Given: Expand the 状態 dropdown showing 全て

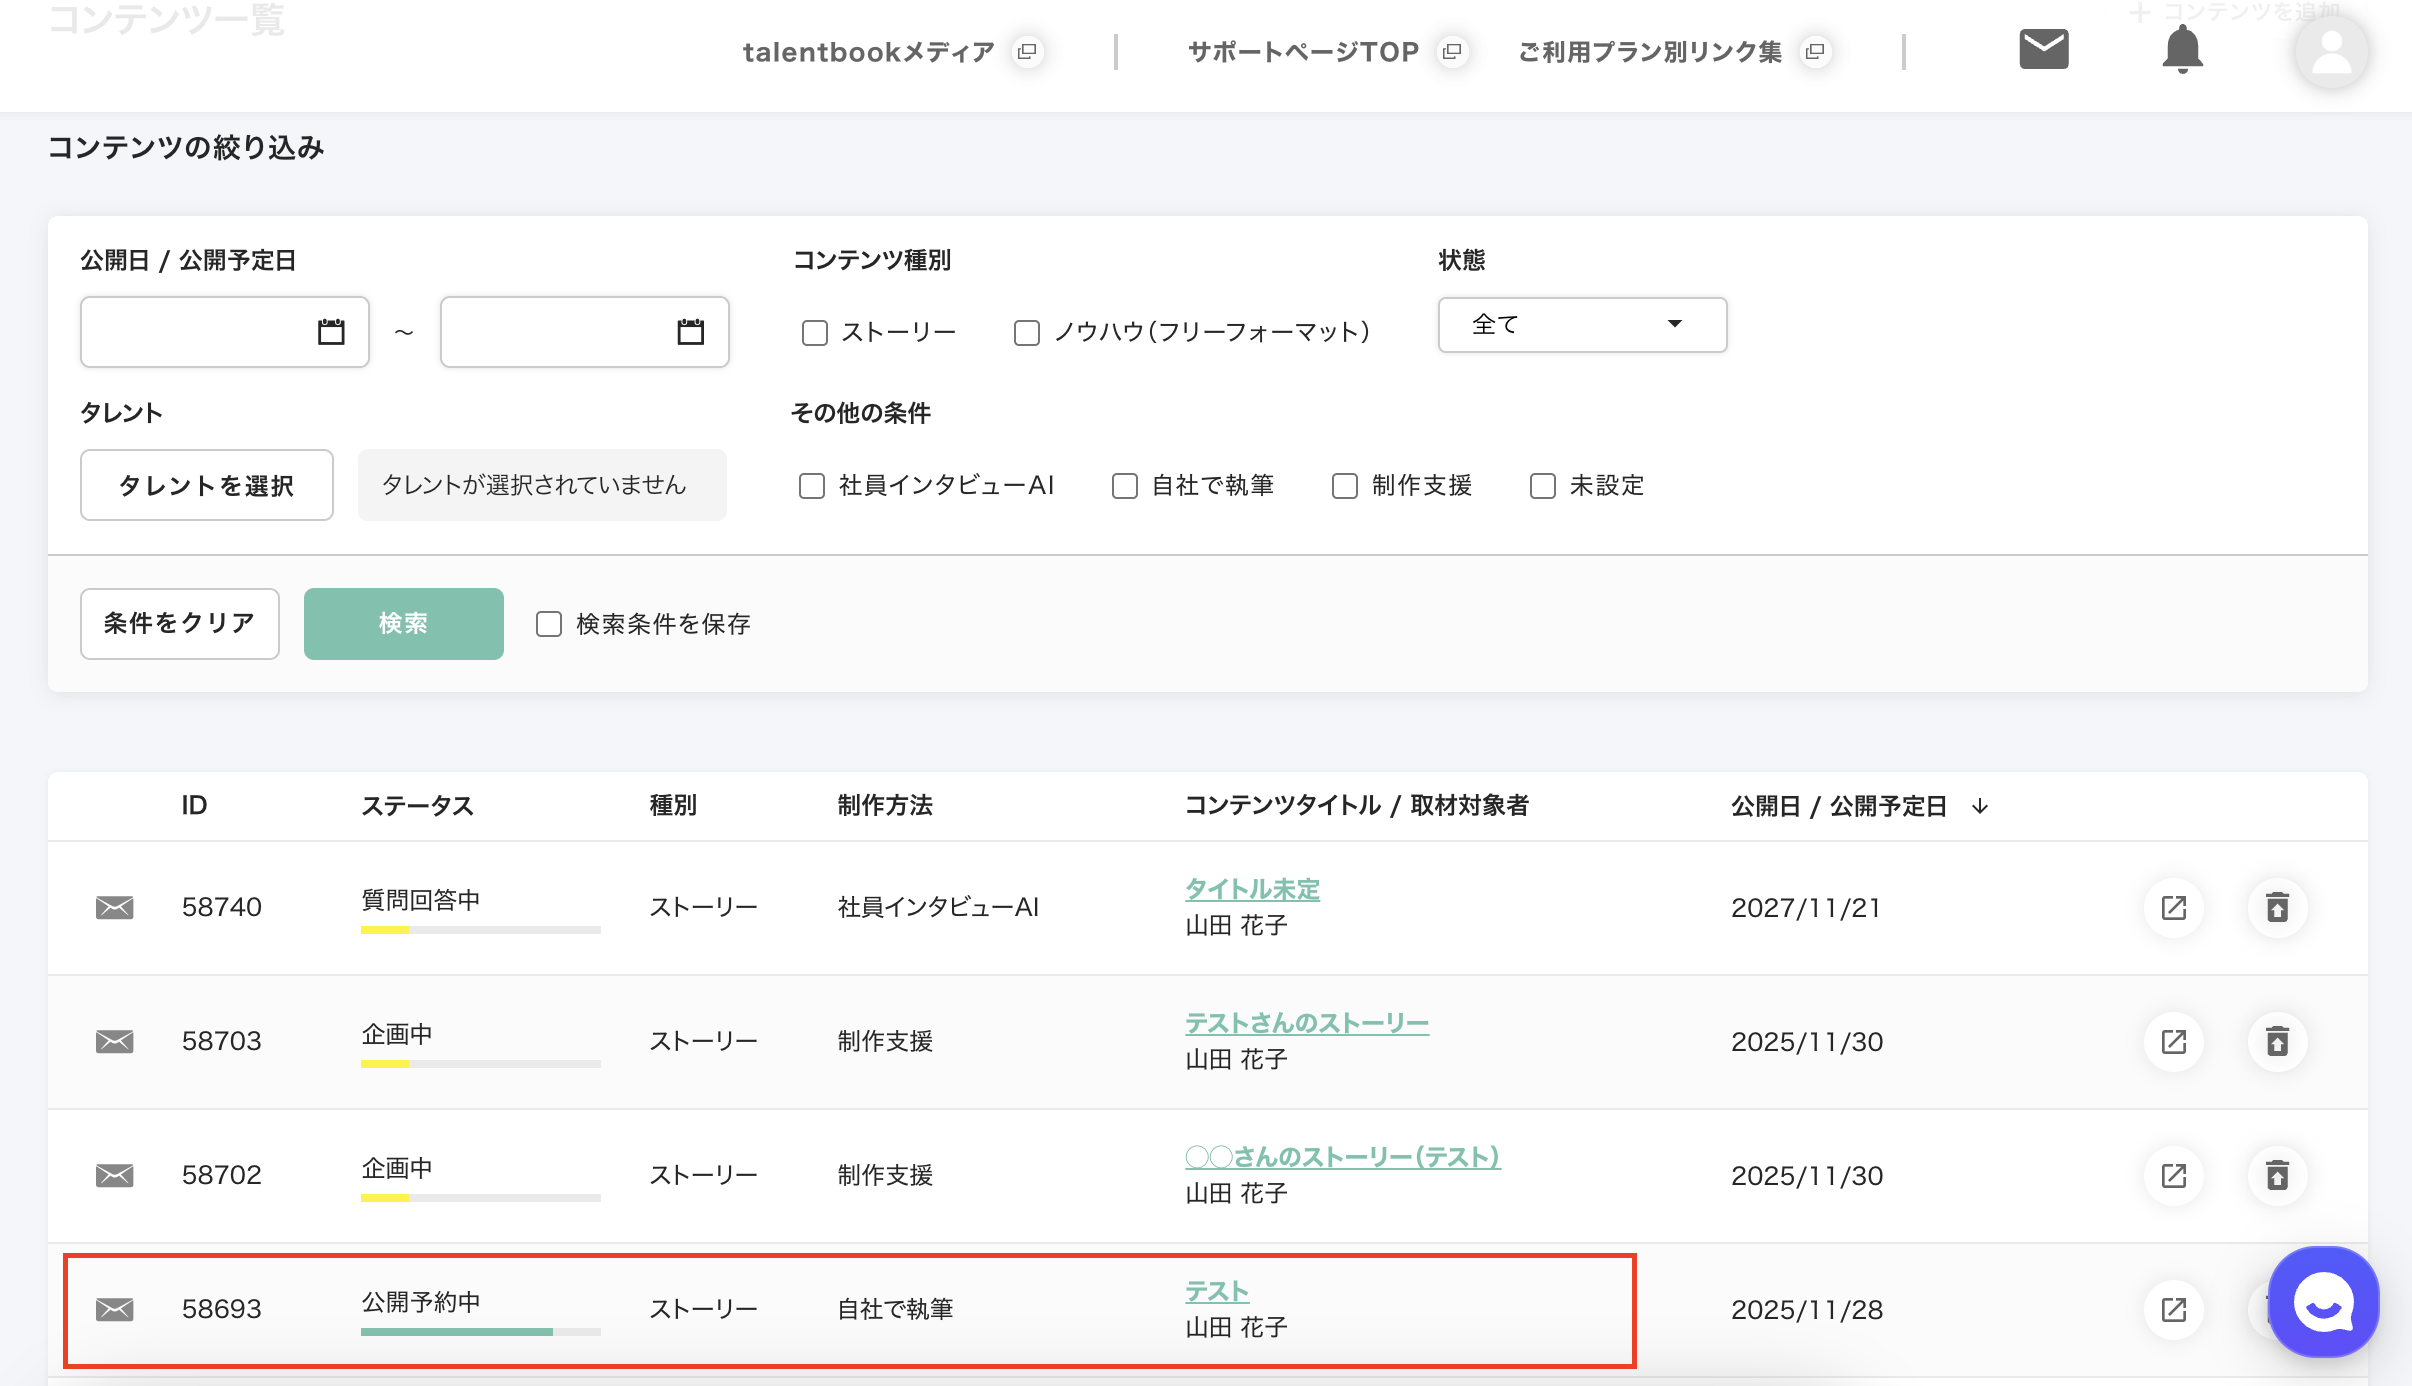Looking at the screenshot, I should 1581,324.
